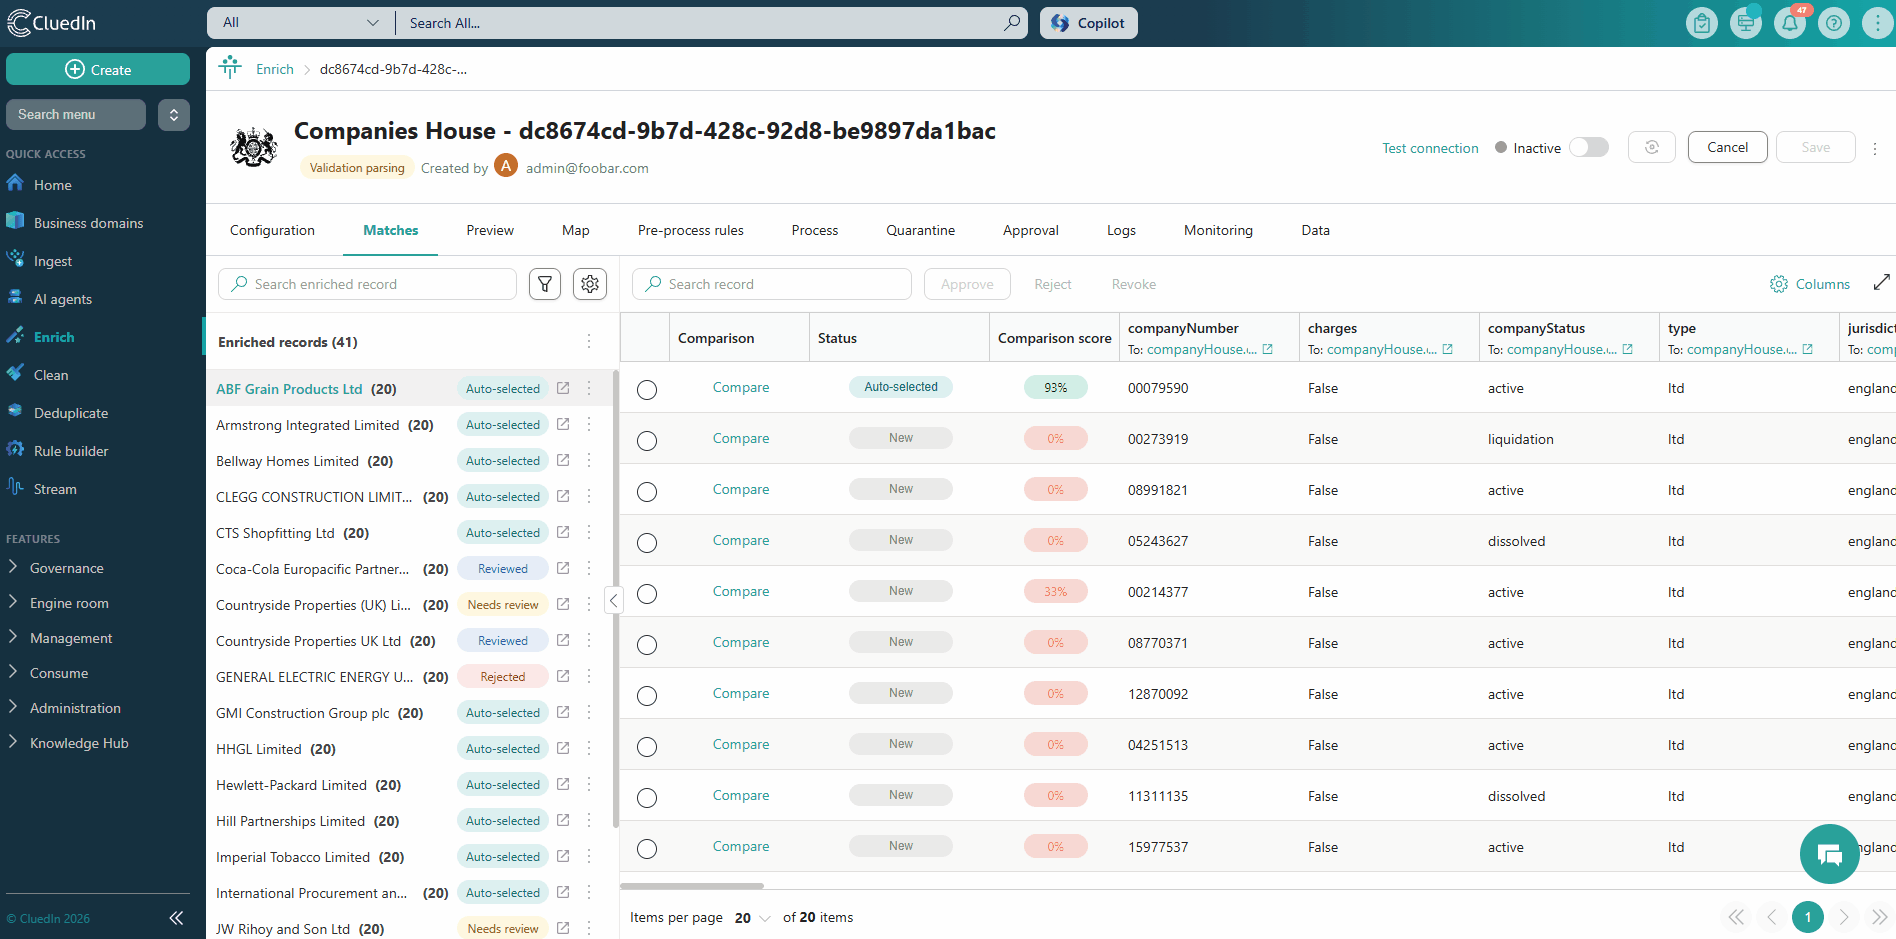Open Enriched records panel options menu
Image resolution: width=1896 pixels, height=939 pixels.
[x=589, y=342]
